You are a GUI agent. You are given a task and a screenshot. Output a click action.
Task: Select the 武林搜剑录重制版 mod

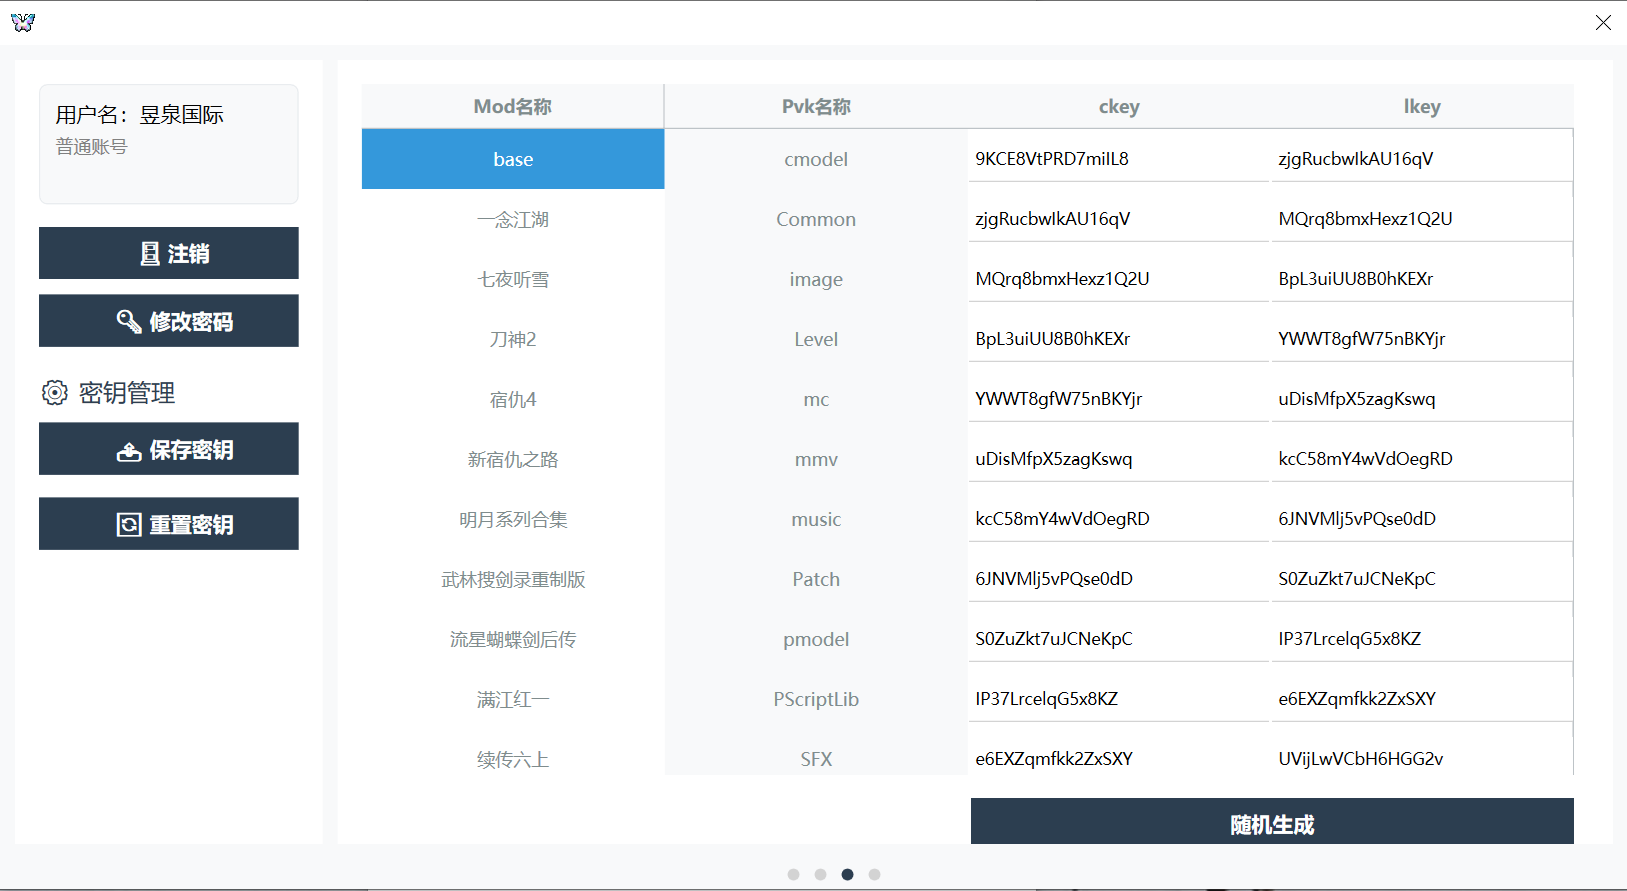[x=512, y=579]
